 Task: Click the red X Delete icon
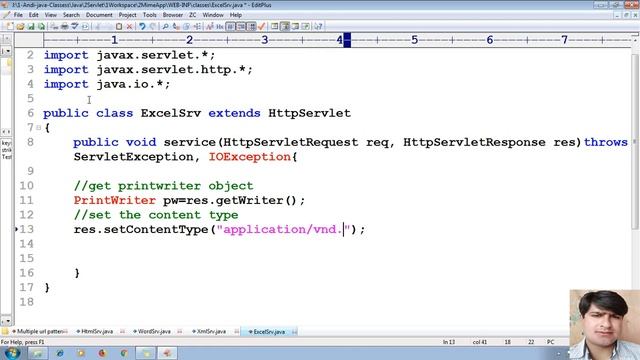(x=129, y=27)
